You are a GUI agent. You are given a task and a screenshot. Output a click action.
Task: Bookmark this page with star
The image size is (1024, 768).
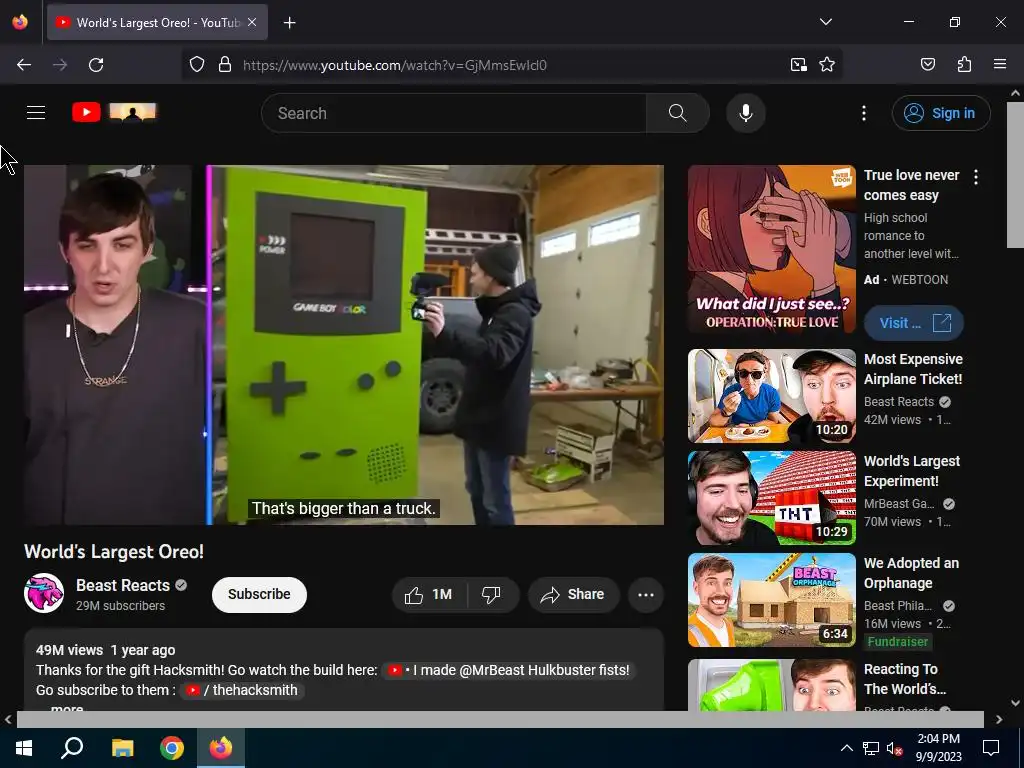coord(827,65)
